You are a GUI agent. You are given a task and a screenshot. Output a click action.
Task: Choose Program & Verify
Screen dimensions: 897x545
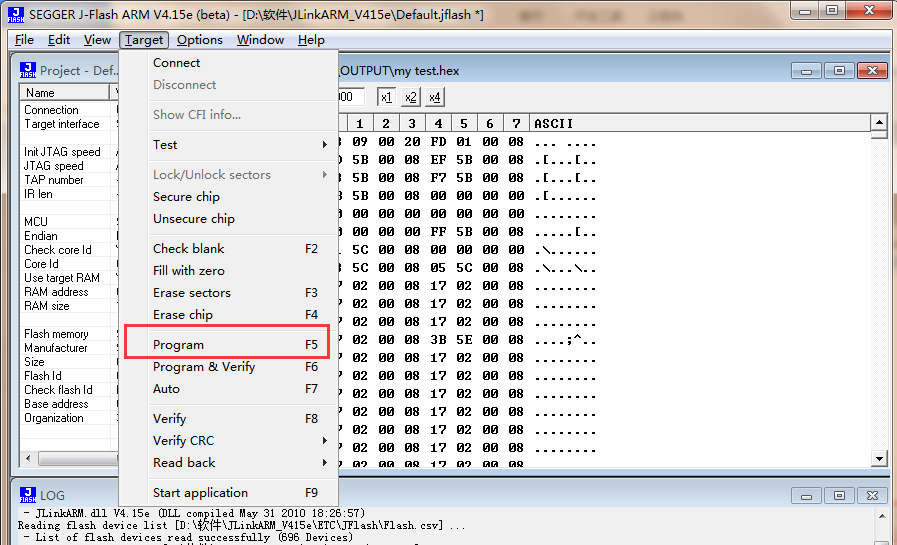tap(229, 367)
